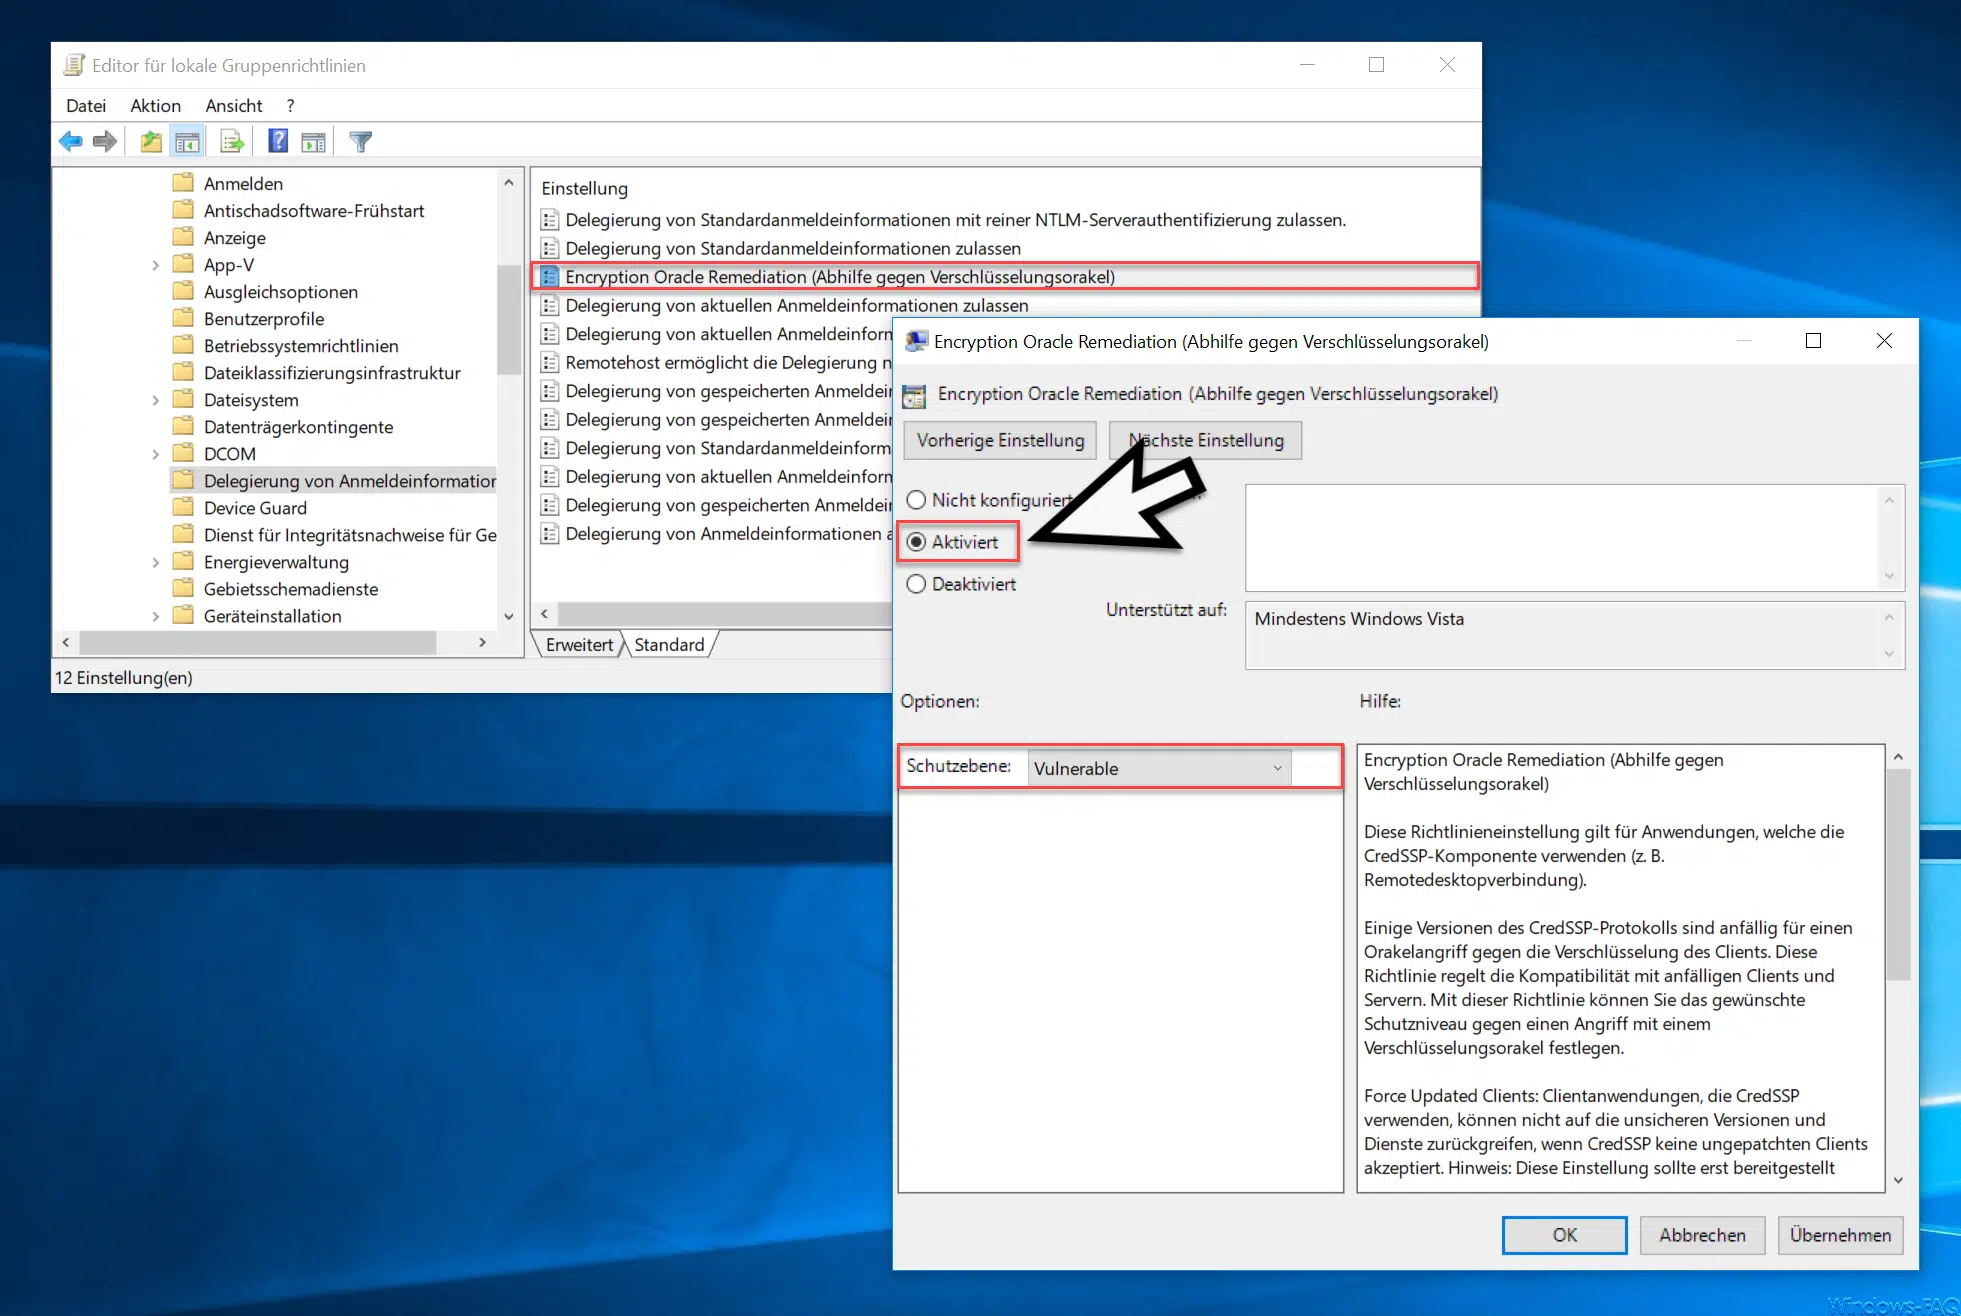Open the Schutzebene dropdown showing Vulnerable

click(x=1277, y=768)
